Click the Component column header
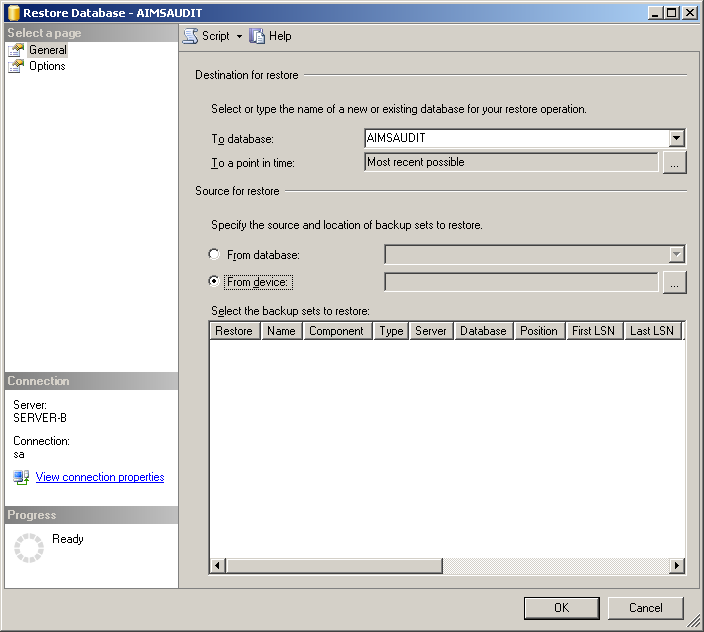The height and width of the screenshot is (632, 704). point(336,331)
